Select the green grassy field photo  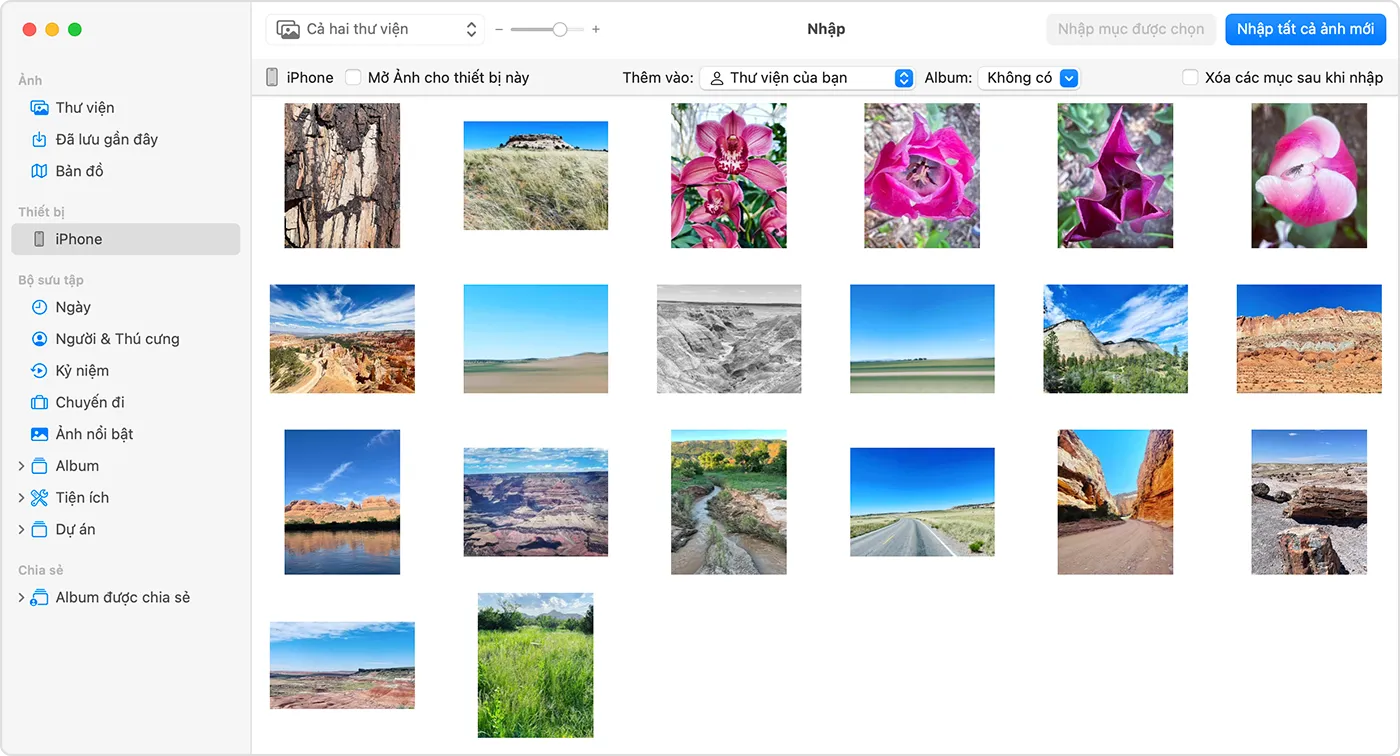[535, 666]
